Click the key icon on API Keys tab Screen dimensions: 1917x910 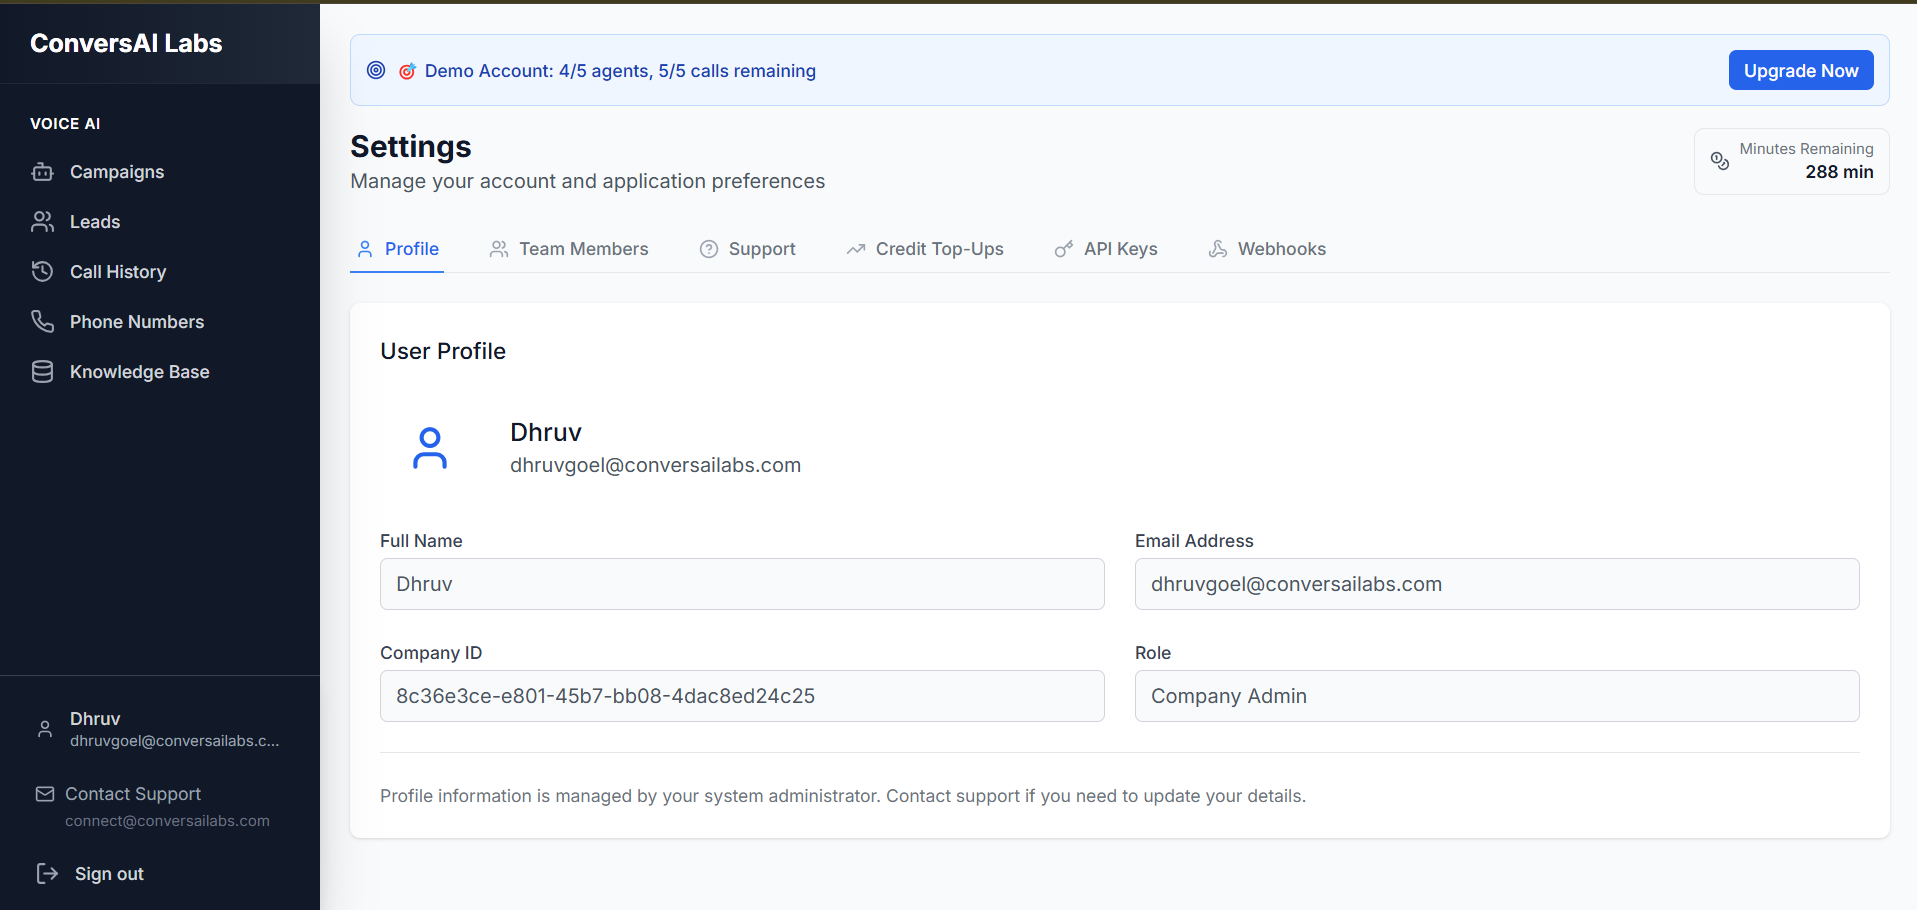coord(1064,249)
